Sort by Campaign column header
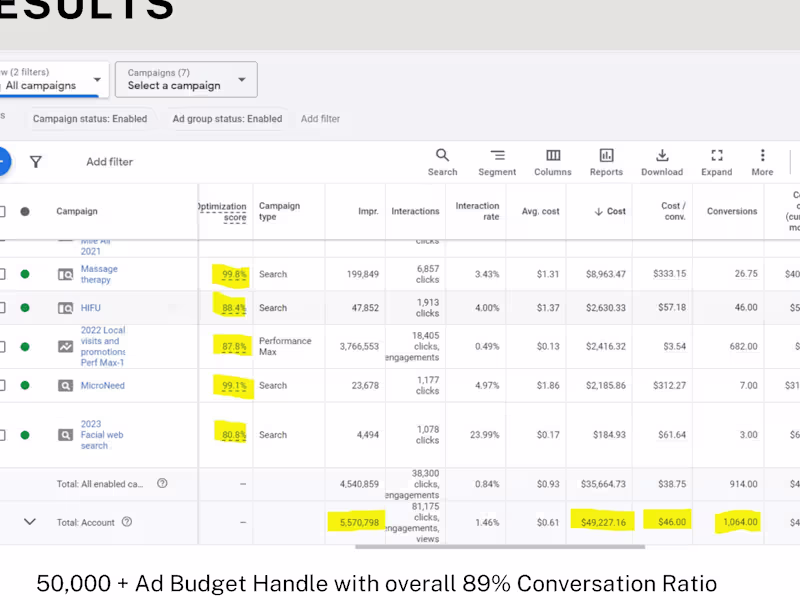800x600 pixels. click(77, 211)
